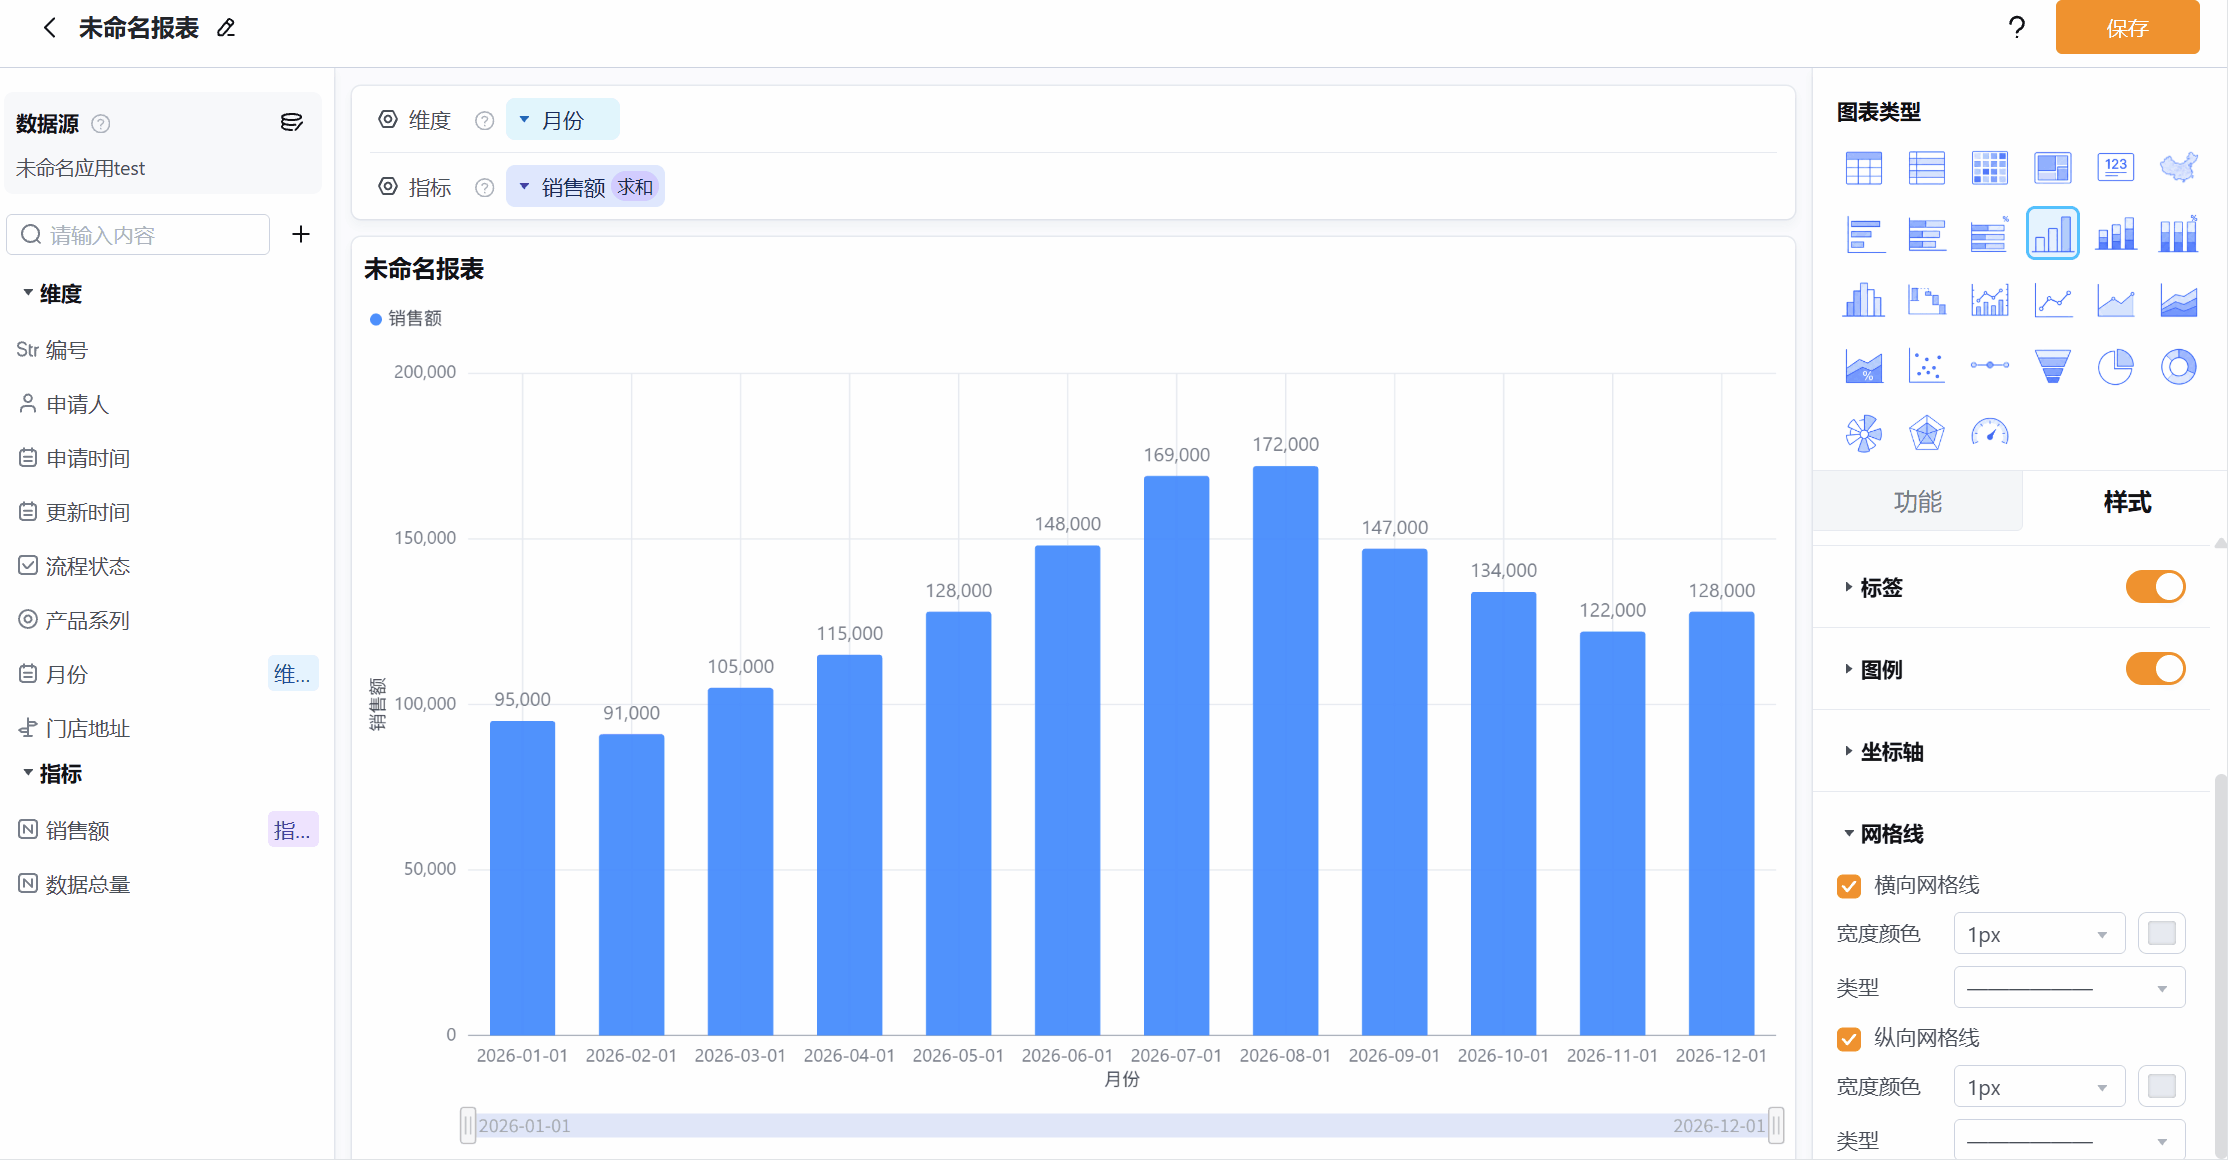The height and width of the screenshot is (1160, 2228).
Task: Open horizontal gridline color swatch
Action: (2162, 934)
